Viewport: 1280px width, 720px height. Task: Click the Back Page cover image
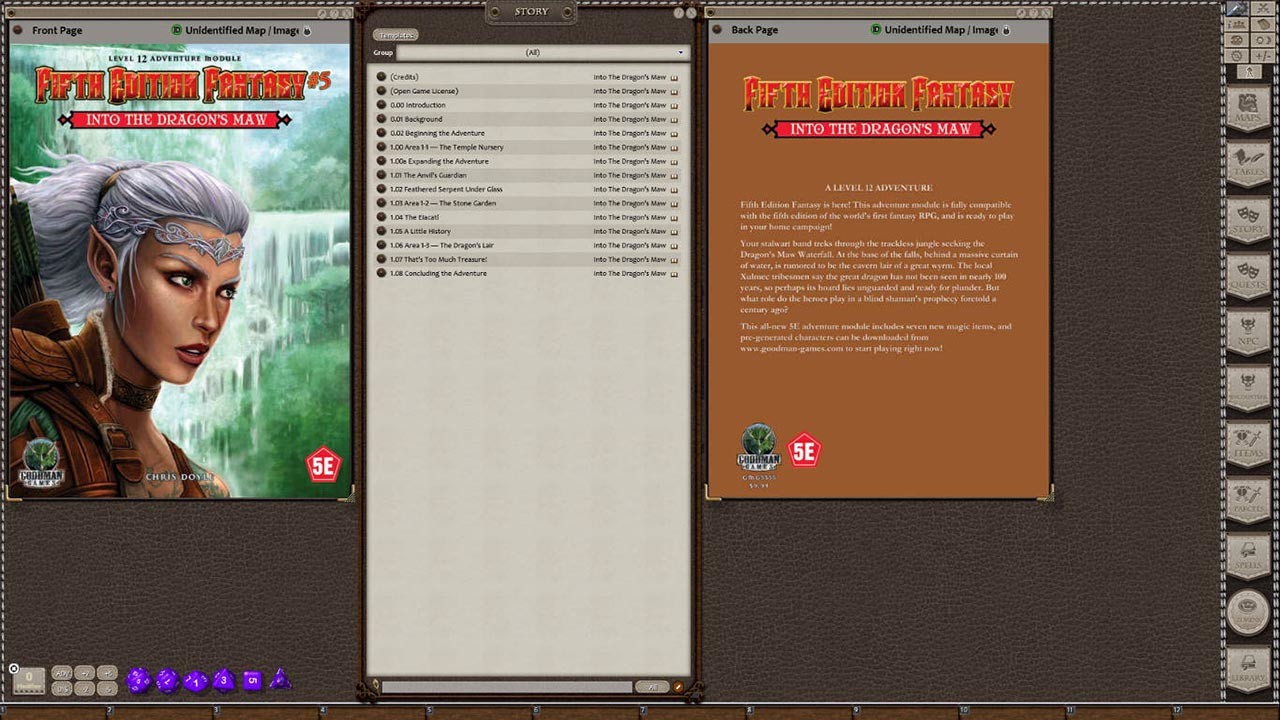click(879, 270)
